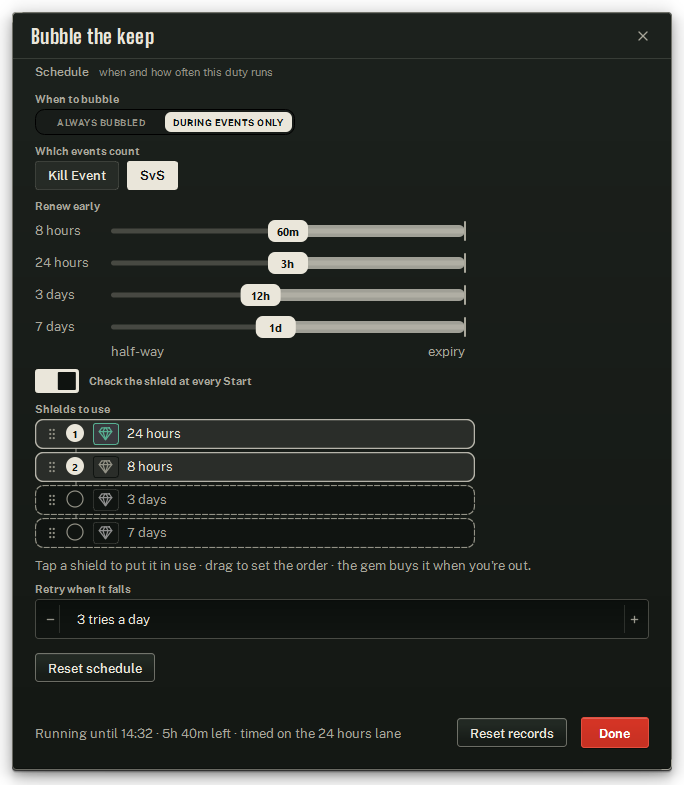
Task: Click the 12h slider handle for 3 days
Action: click(260, 296)
